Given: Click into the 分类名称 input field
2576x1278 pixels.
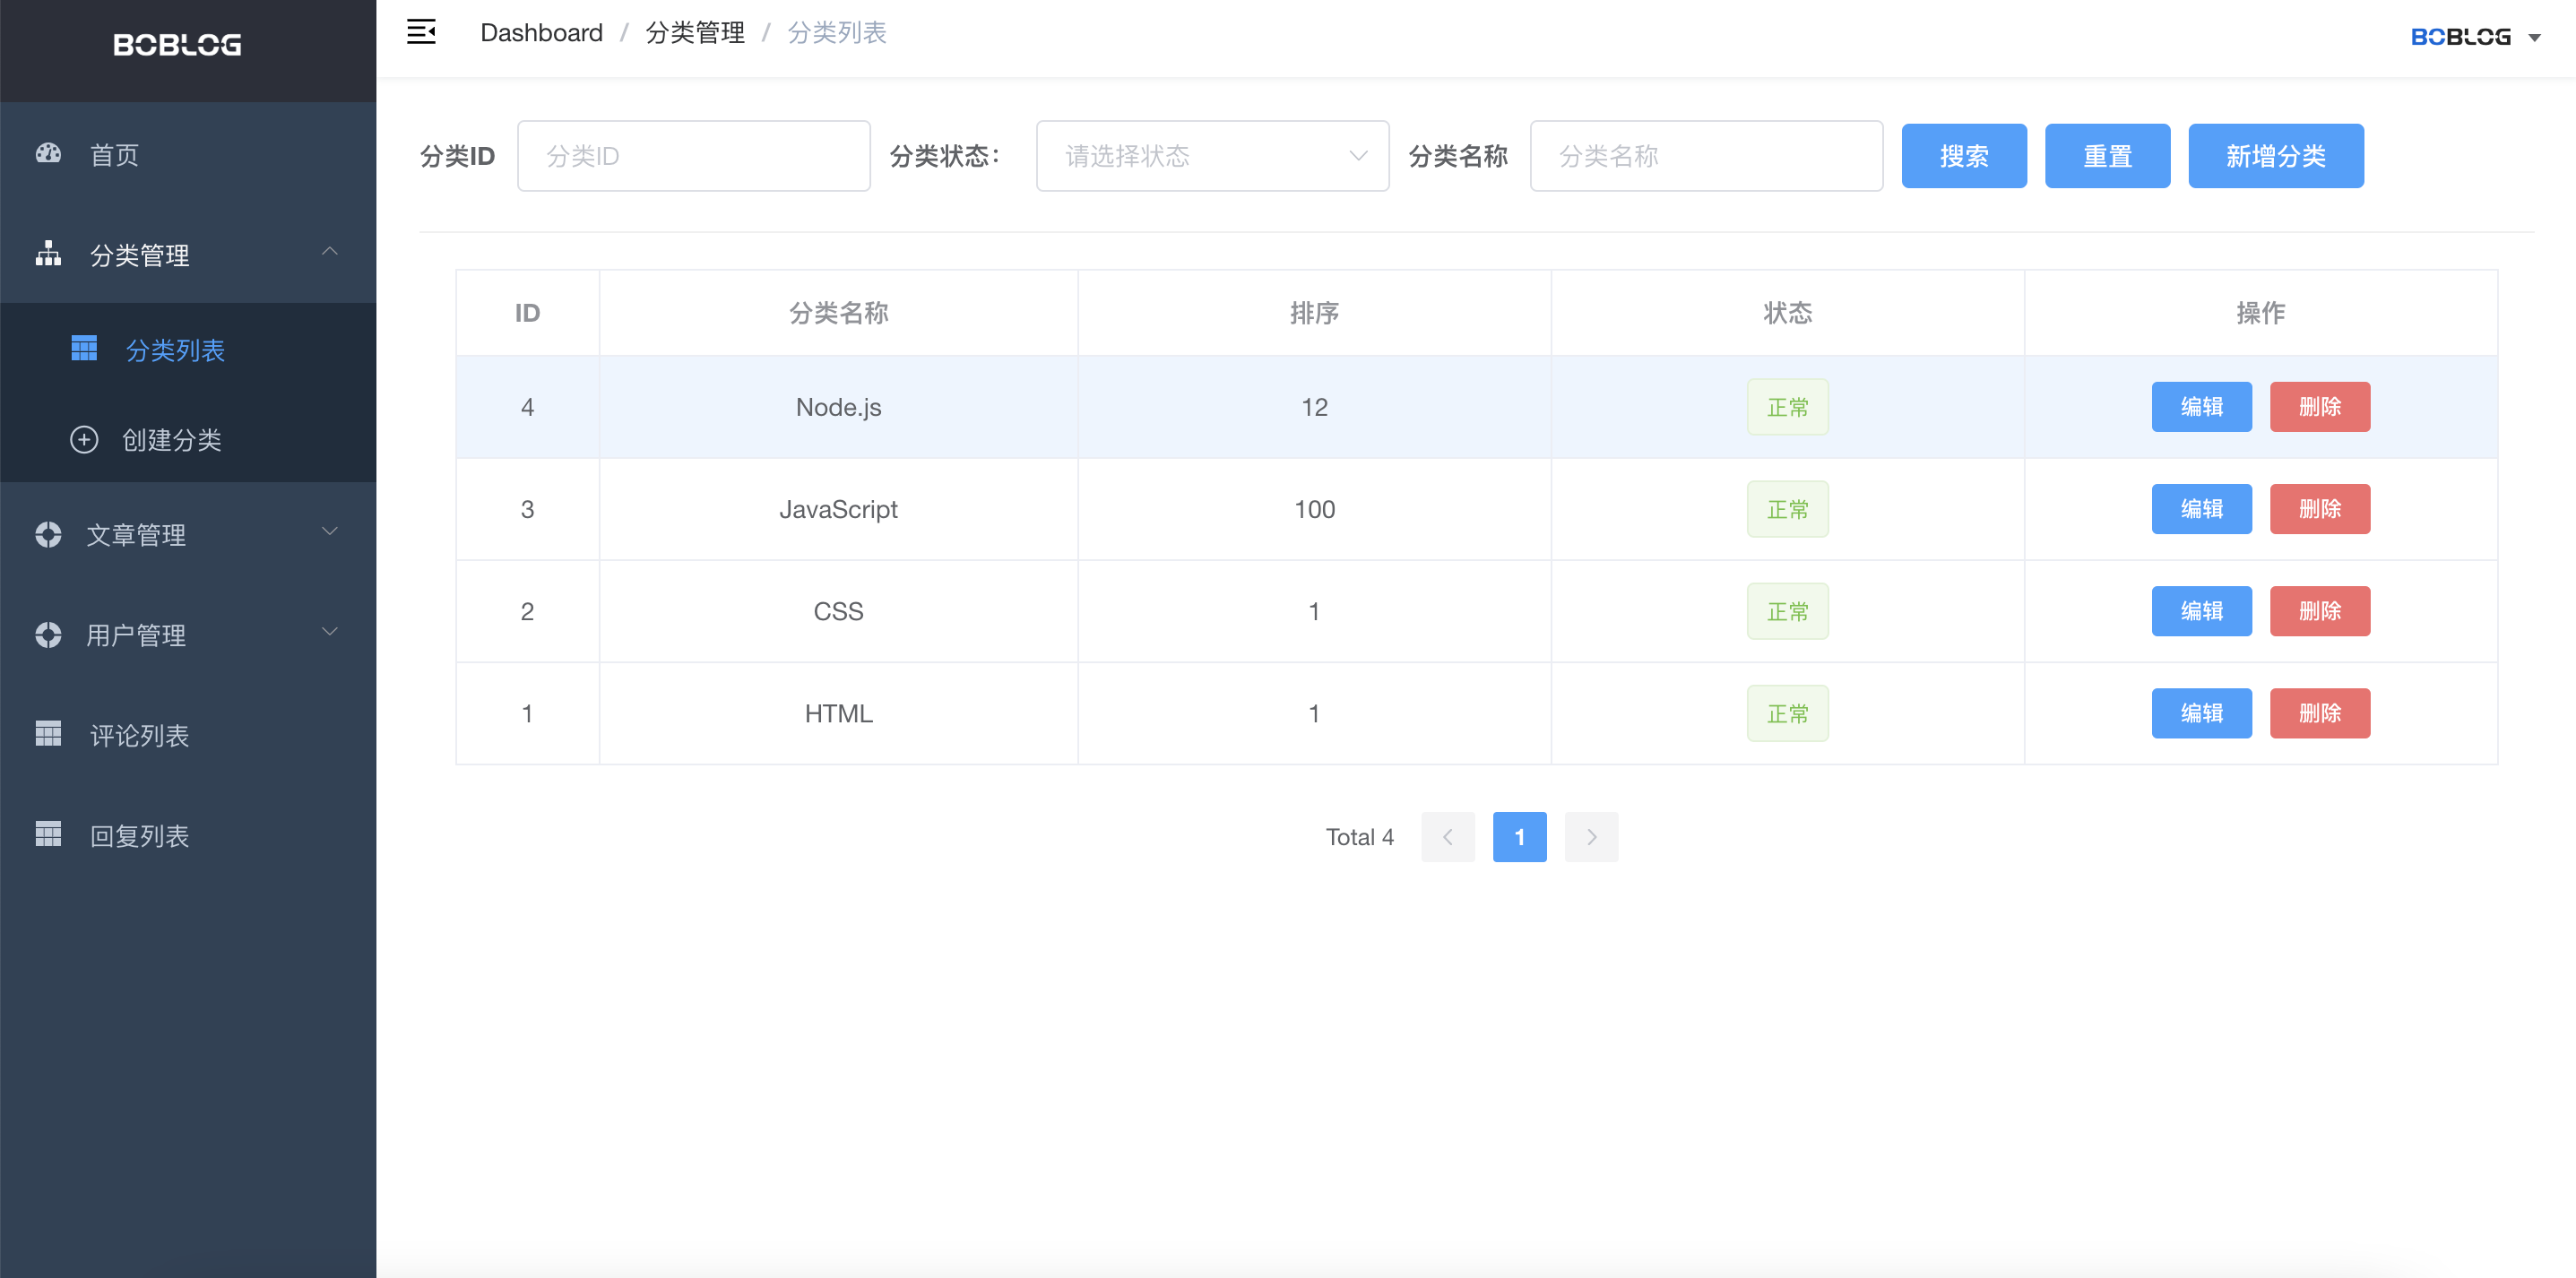Looking at the screenshot, I should [x=1705, y=156].
